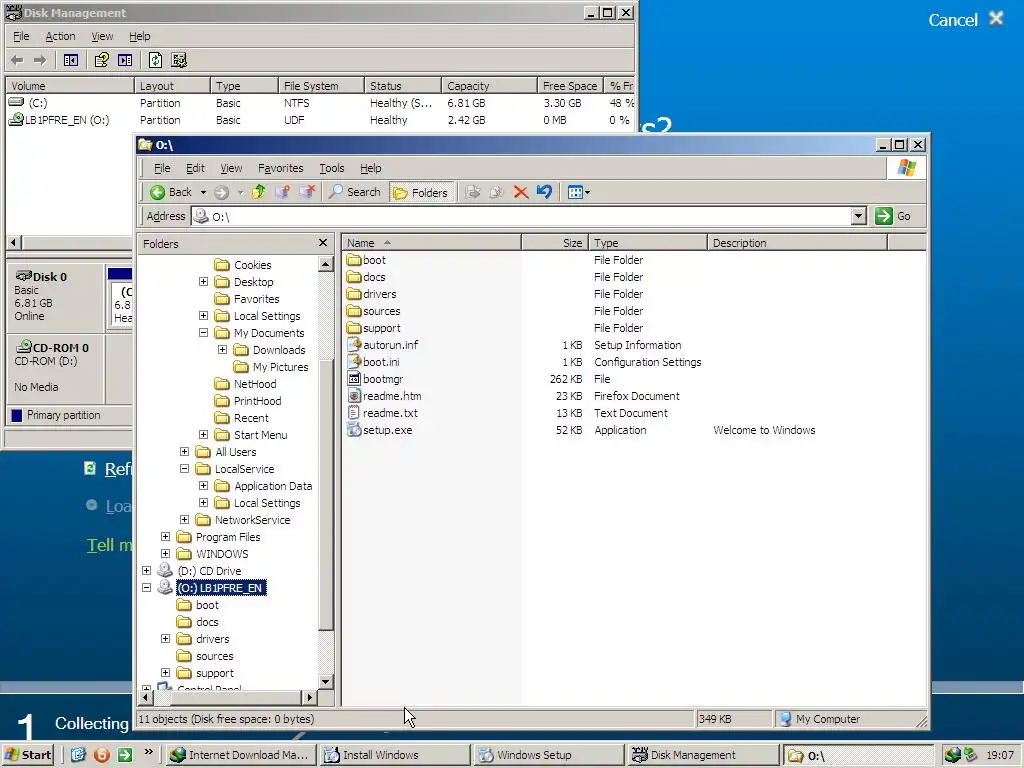Screen dimensions: 1024x768
Task: Click the Settings icon in Disk Management toolbar
Action: pyautogui.click(x=179, y=60)
